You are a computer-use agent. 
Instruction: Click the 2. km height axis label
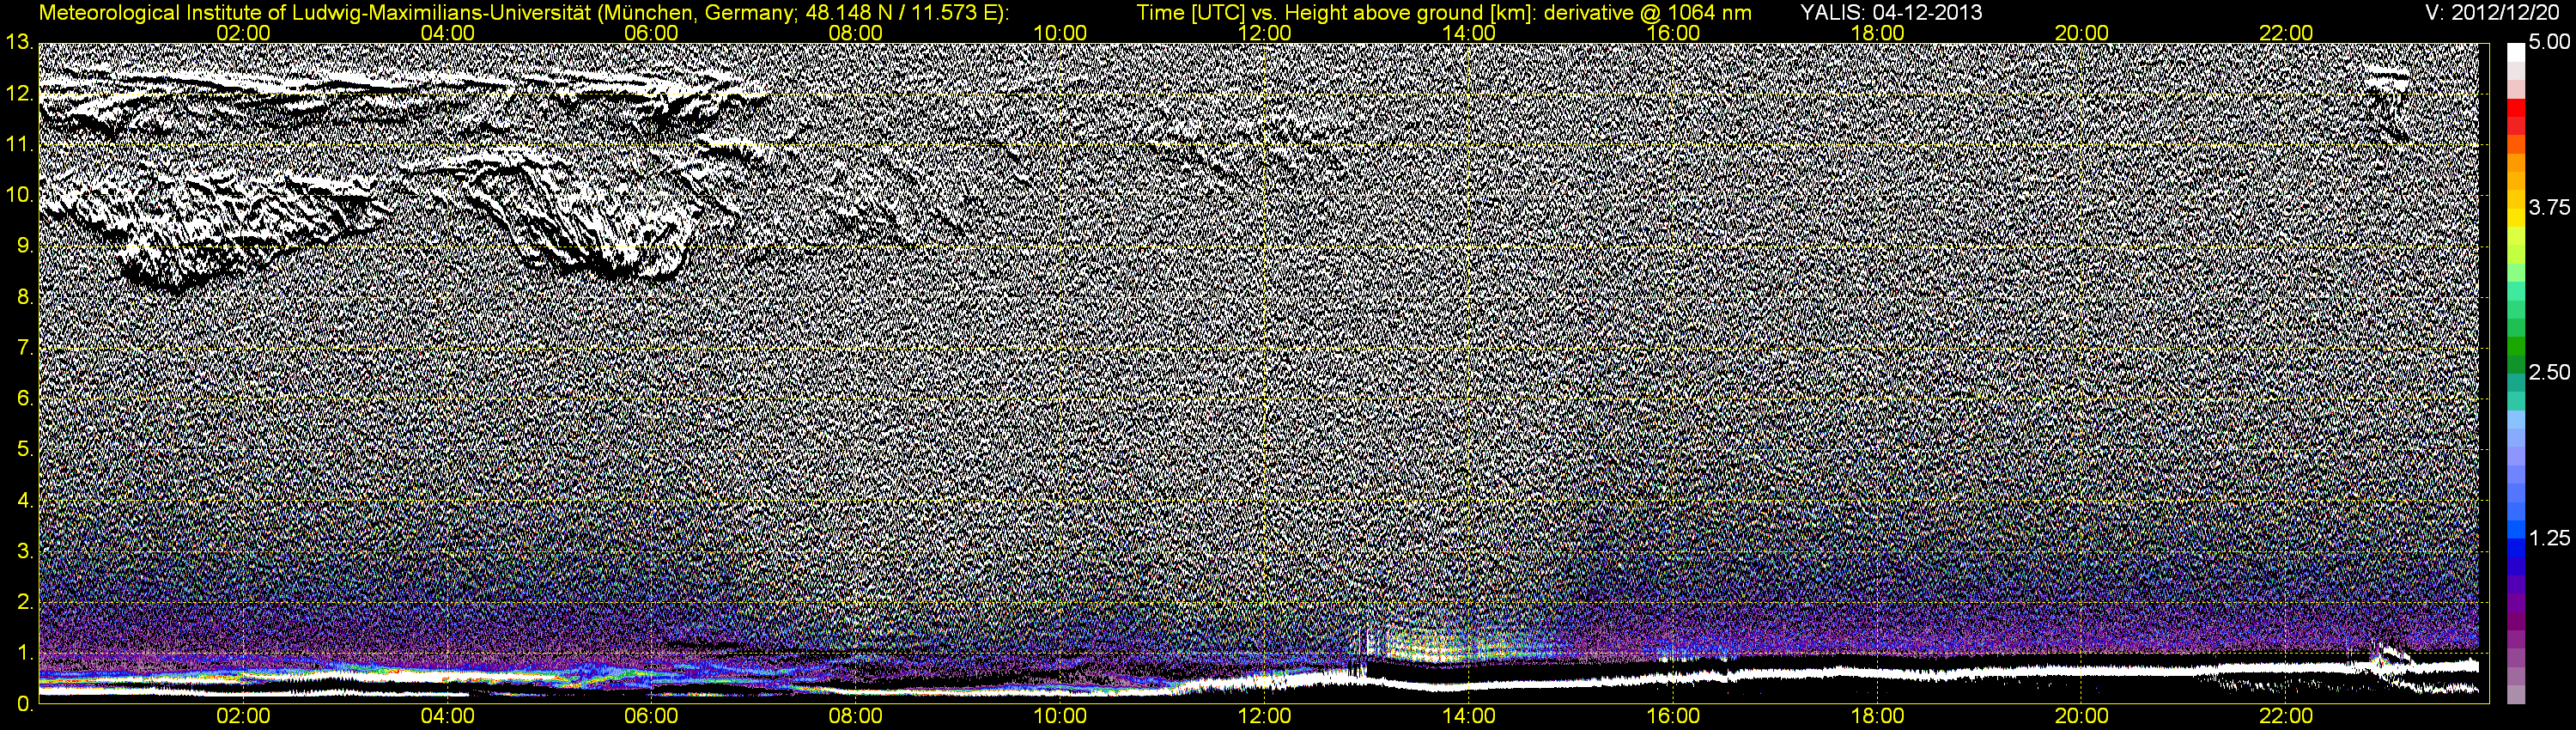[x=24, y=602]
